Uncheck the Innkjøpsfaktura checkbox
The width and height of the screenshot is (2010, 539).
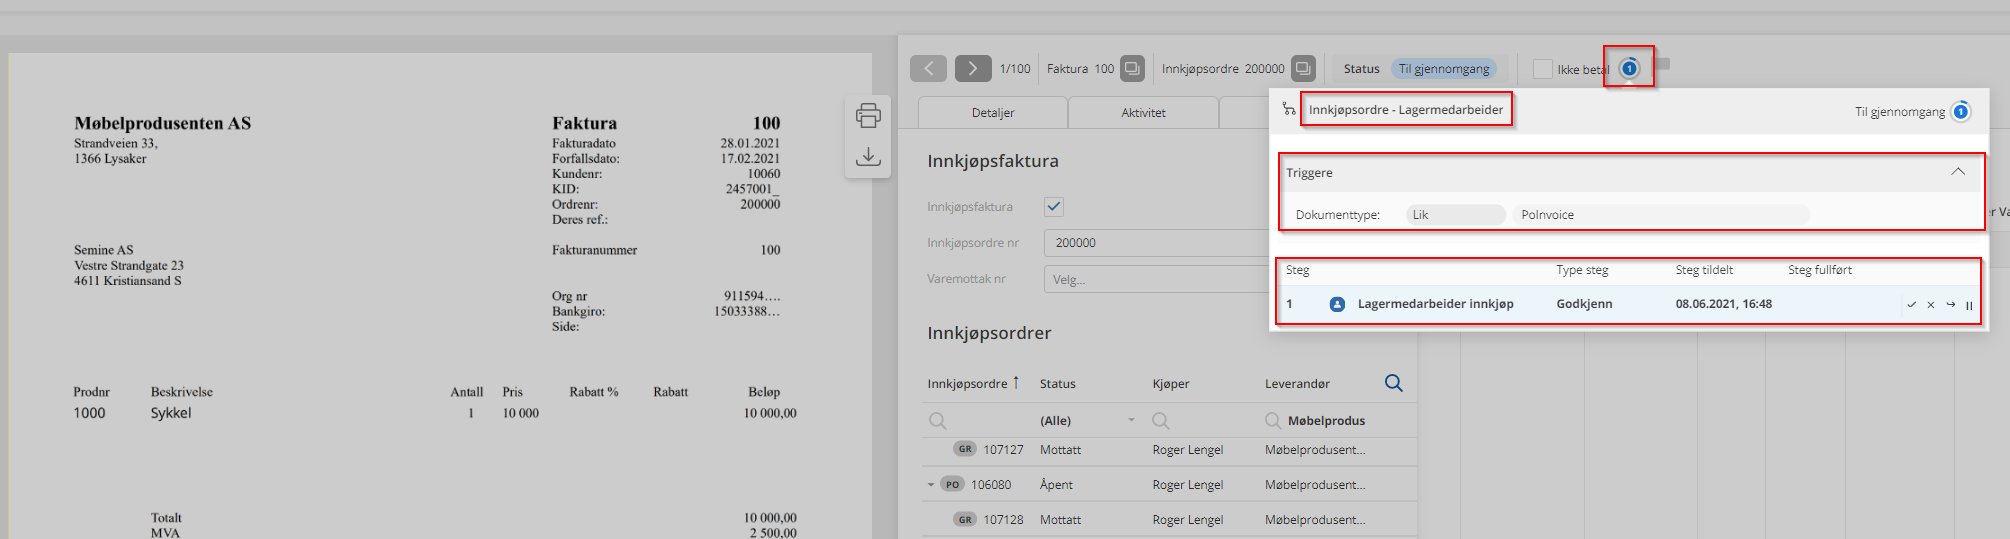click(x=1054, y=207)
